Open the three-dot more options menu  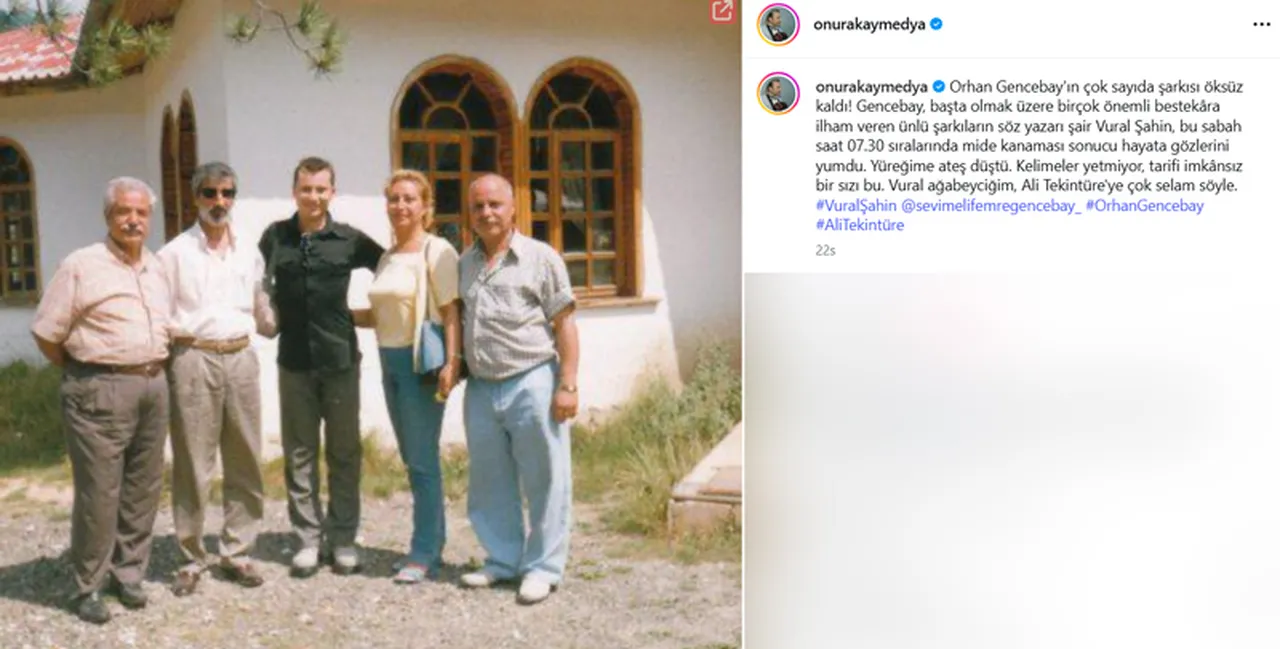click(x=1262, y=25)
